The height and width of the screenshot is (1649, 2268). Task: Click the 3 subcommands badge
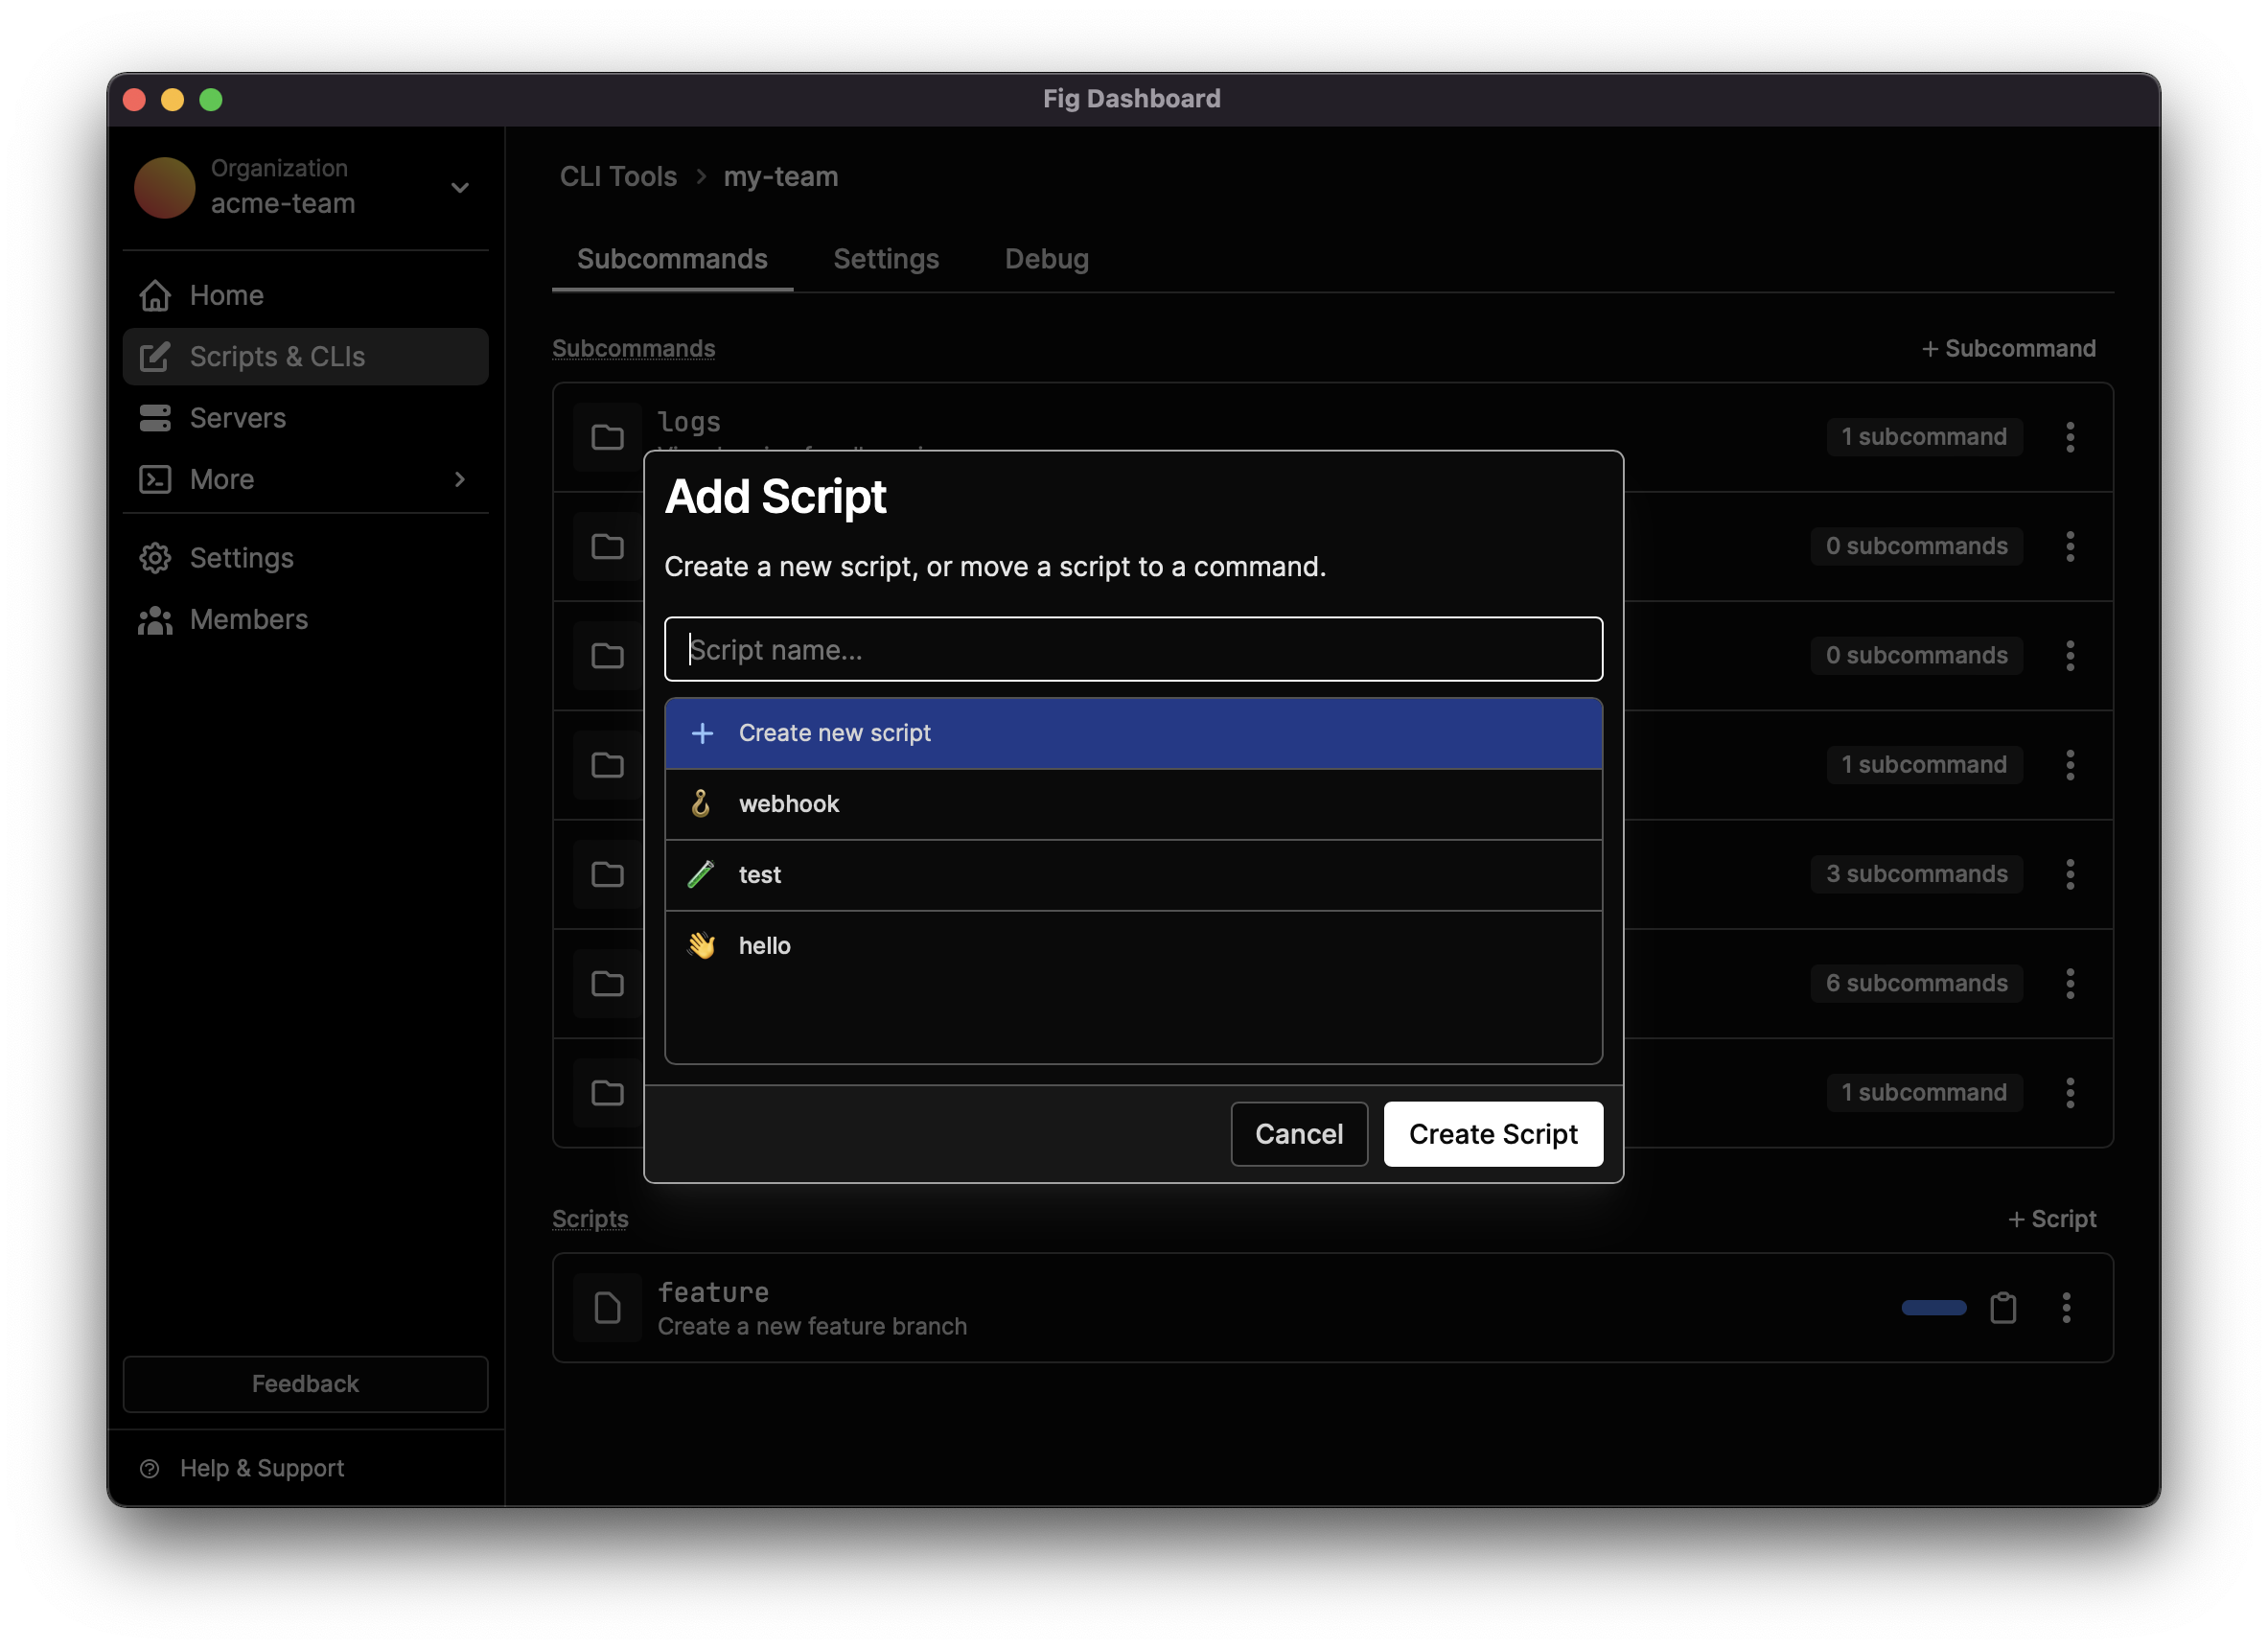click(x=1916, y=874)
